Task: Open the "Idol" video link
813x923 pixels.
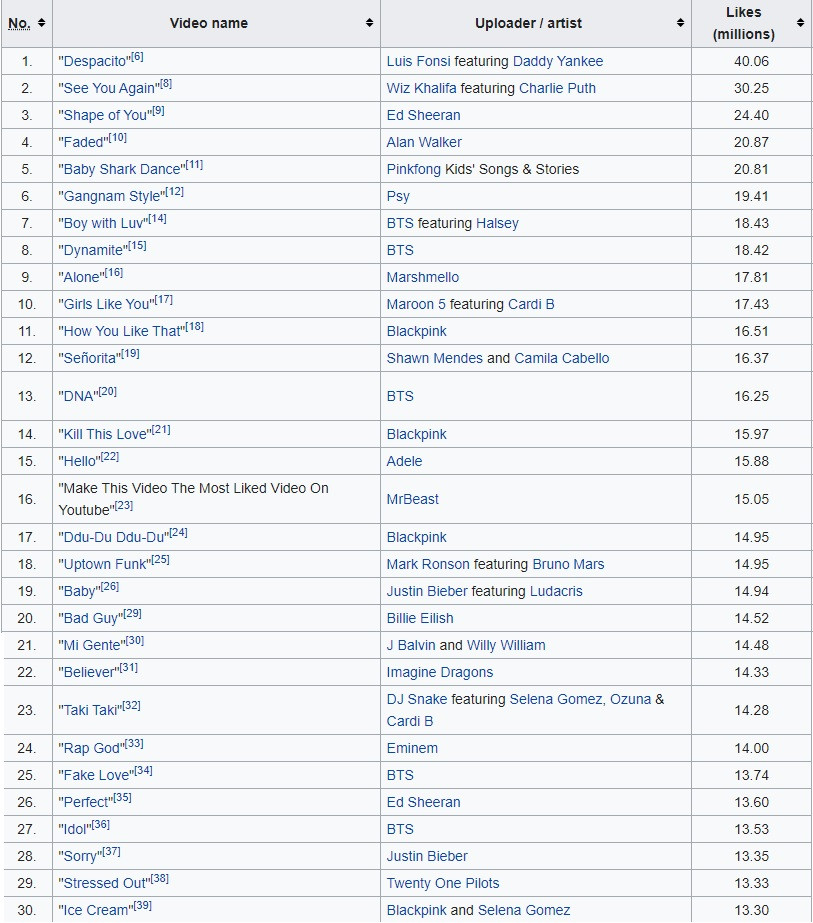Action: point(75,831)
